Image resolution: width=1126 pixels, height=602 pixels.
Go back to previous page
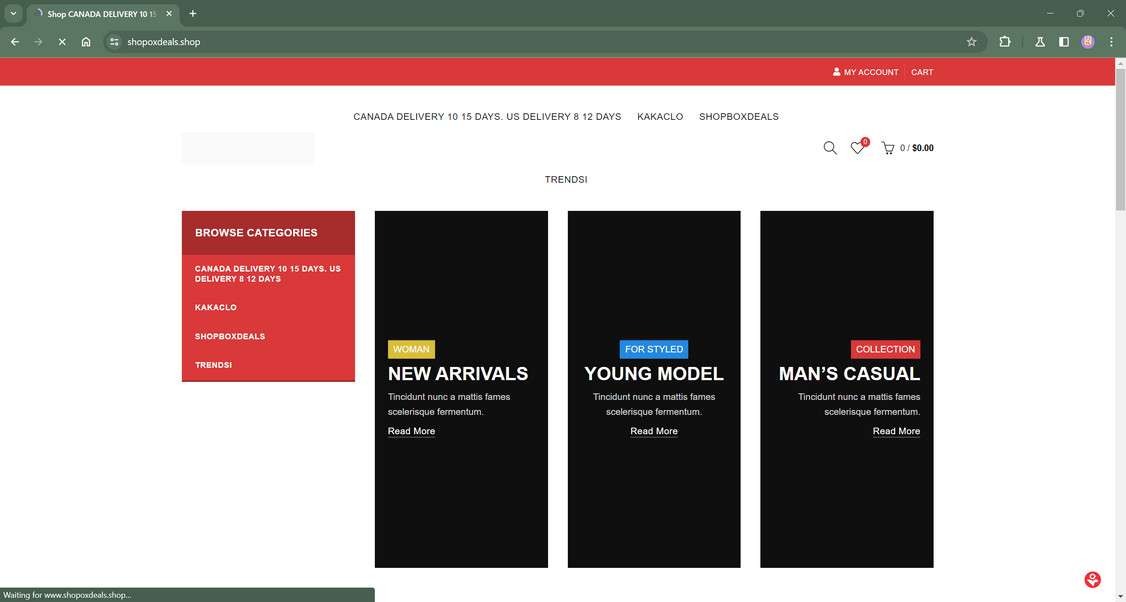pos(14,42)
